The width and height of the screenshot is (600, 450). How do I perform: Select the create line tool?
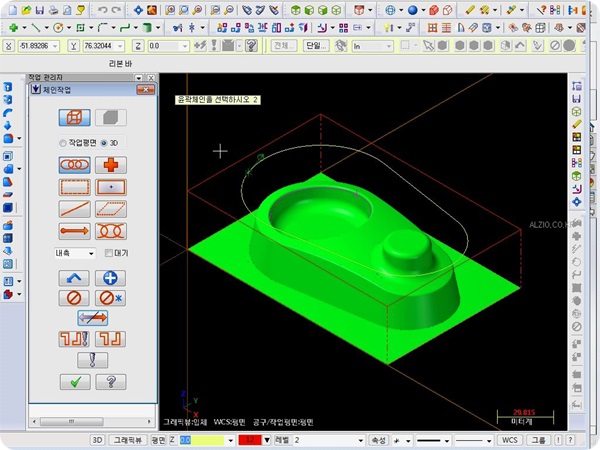[x=36, y=28]
